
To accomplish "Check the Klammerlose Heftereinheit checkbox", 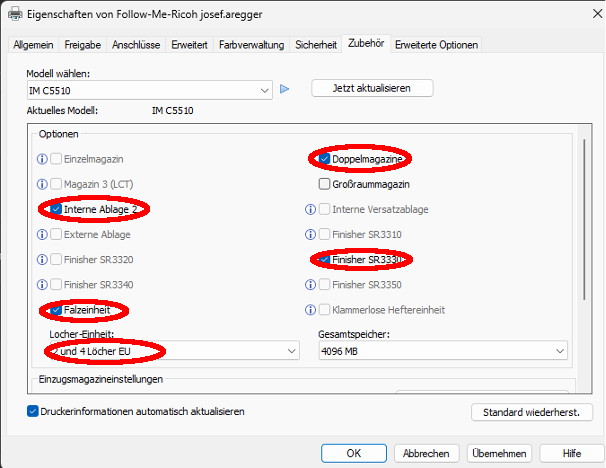I will click(x=324, y=310).
